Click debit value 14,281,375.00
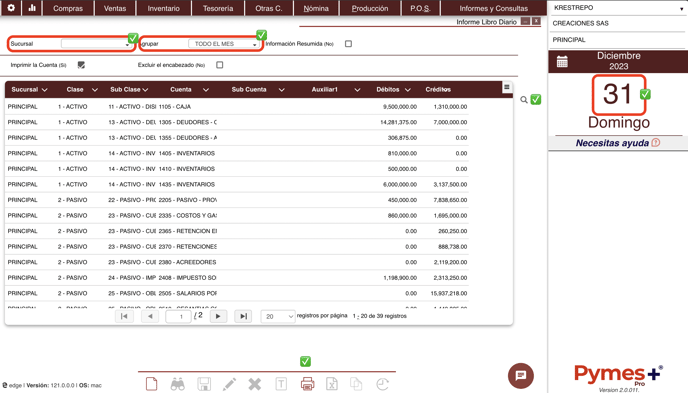Screen dimensions: 688x393 [x=398, y=122]
